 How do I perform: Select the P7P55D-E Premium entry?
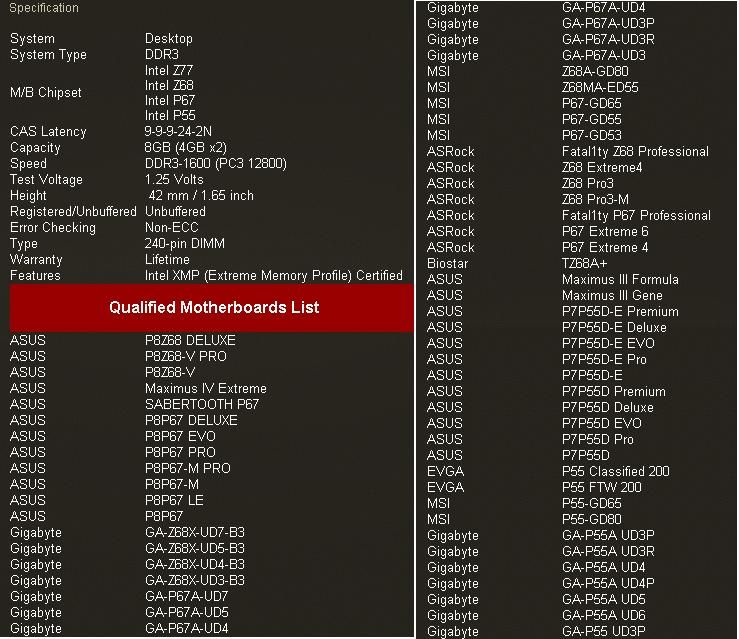pyautogui.click(x=620, y=312)
